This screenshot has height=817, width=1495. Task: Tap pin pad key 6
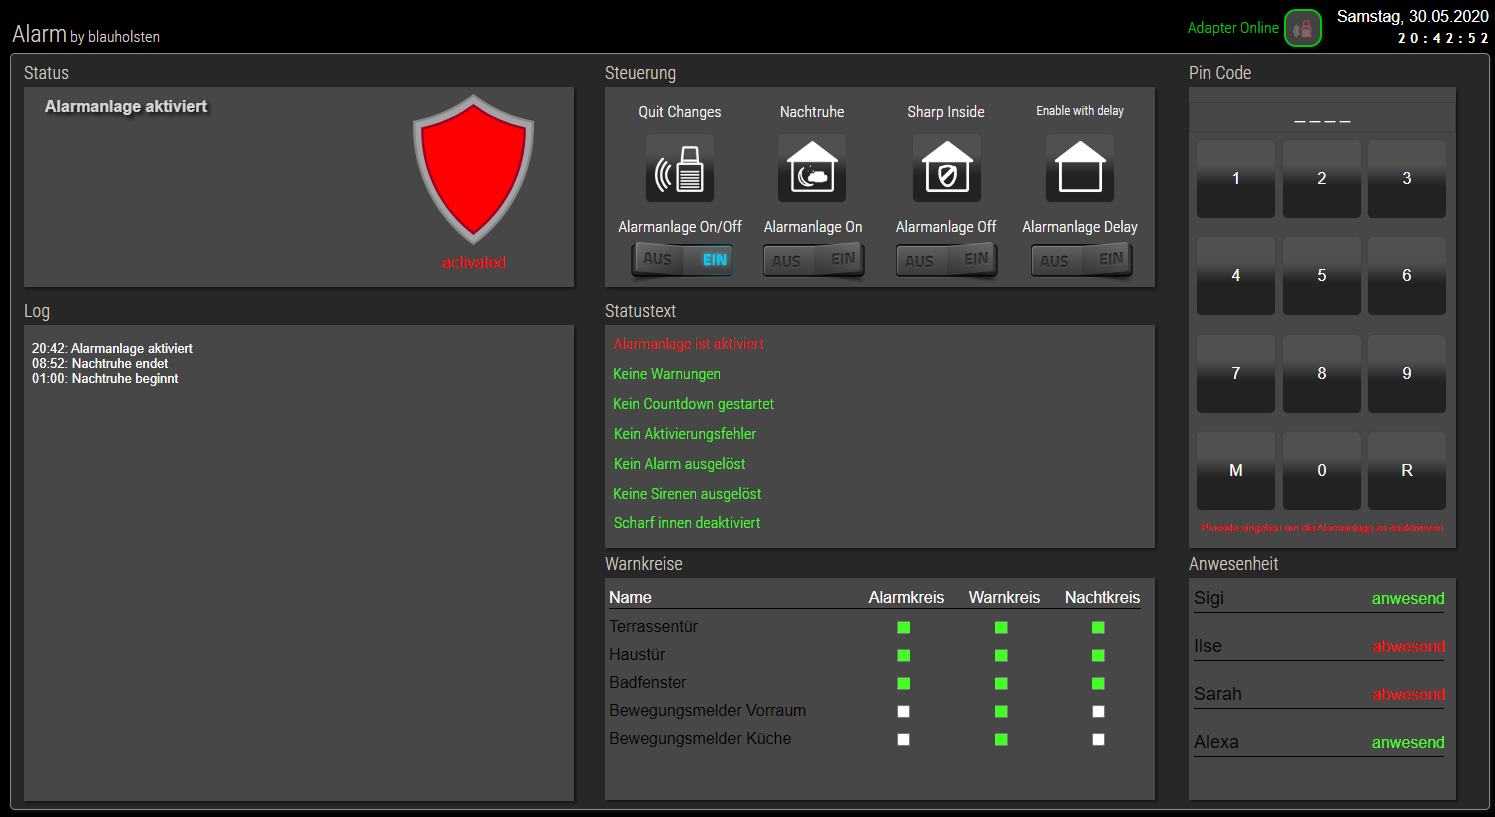(x=1407, y=276)
